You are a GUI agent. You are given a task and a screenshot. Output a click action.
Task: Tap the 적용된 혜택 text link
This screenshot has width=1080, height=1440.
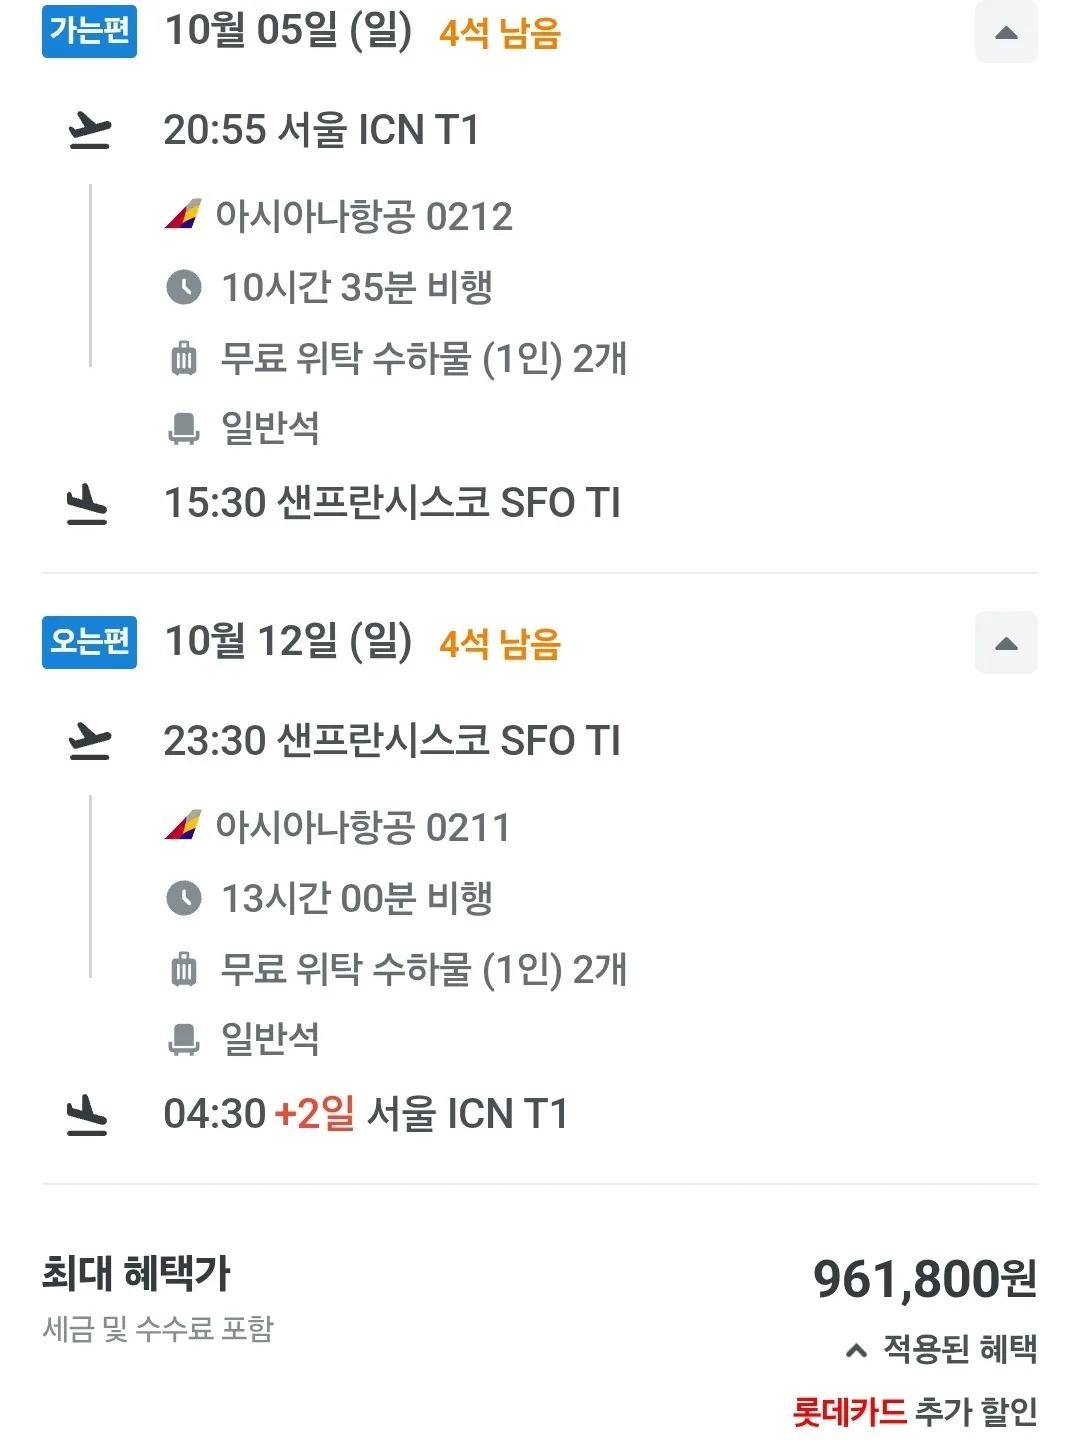pos(959,1349)
